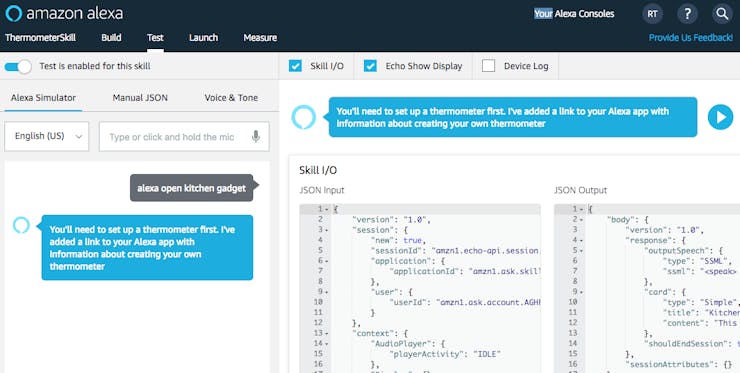Viewport: 740px width, 373px height.
Task: Collapse the context fold arrow at line 13
Action: (327, 334)
